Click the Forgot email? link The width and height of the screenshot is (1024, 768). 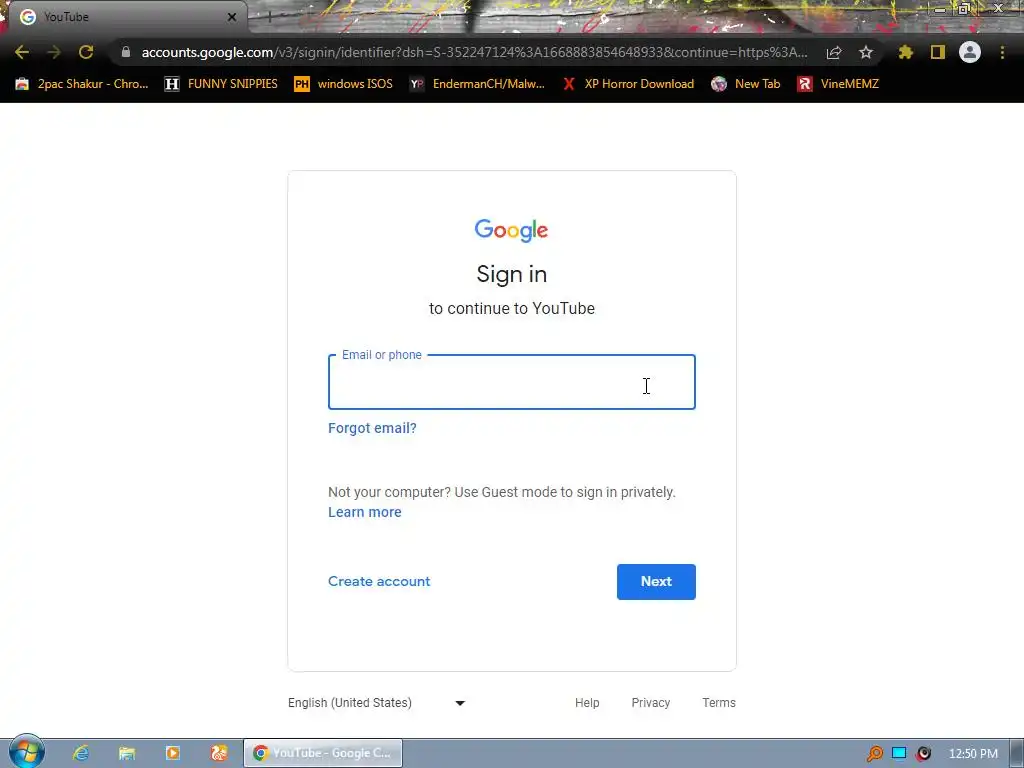point(372,428)
